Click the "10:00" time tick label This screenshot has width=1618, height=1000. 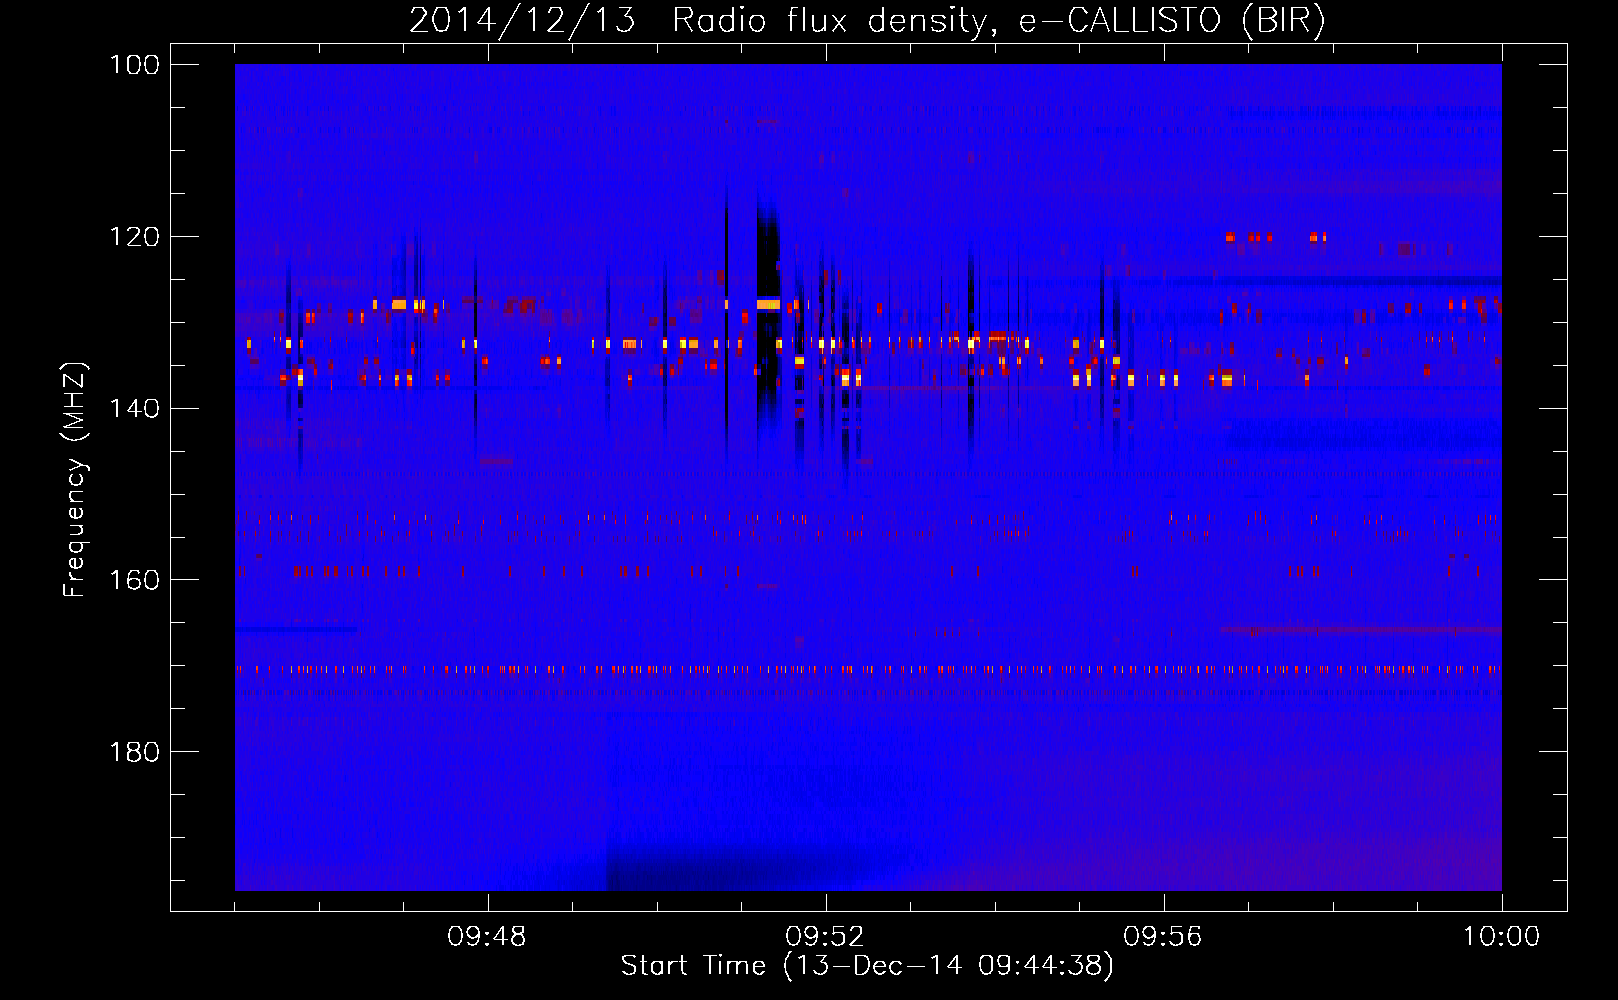point(1501,937)
